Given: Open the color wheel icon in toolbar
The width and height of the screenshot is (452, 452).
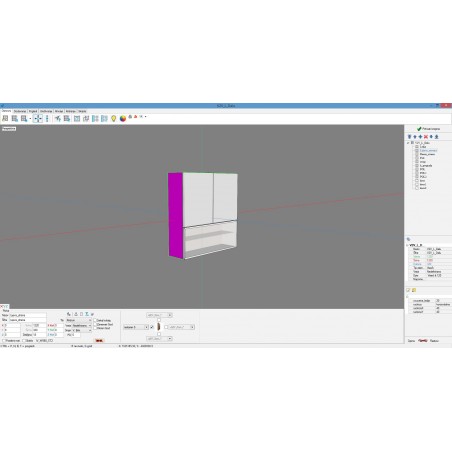Looking at the screenshot, I should pyautogui.click(x=123, y=119).
